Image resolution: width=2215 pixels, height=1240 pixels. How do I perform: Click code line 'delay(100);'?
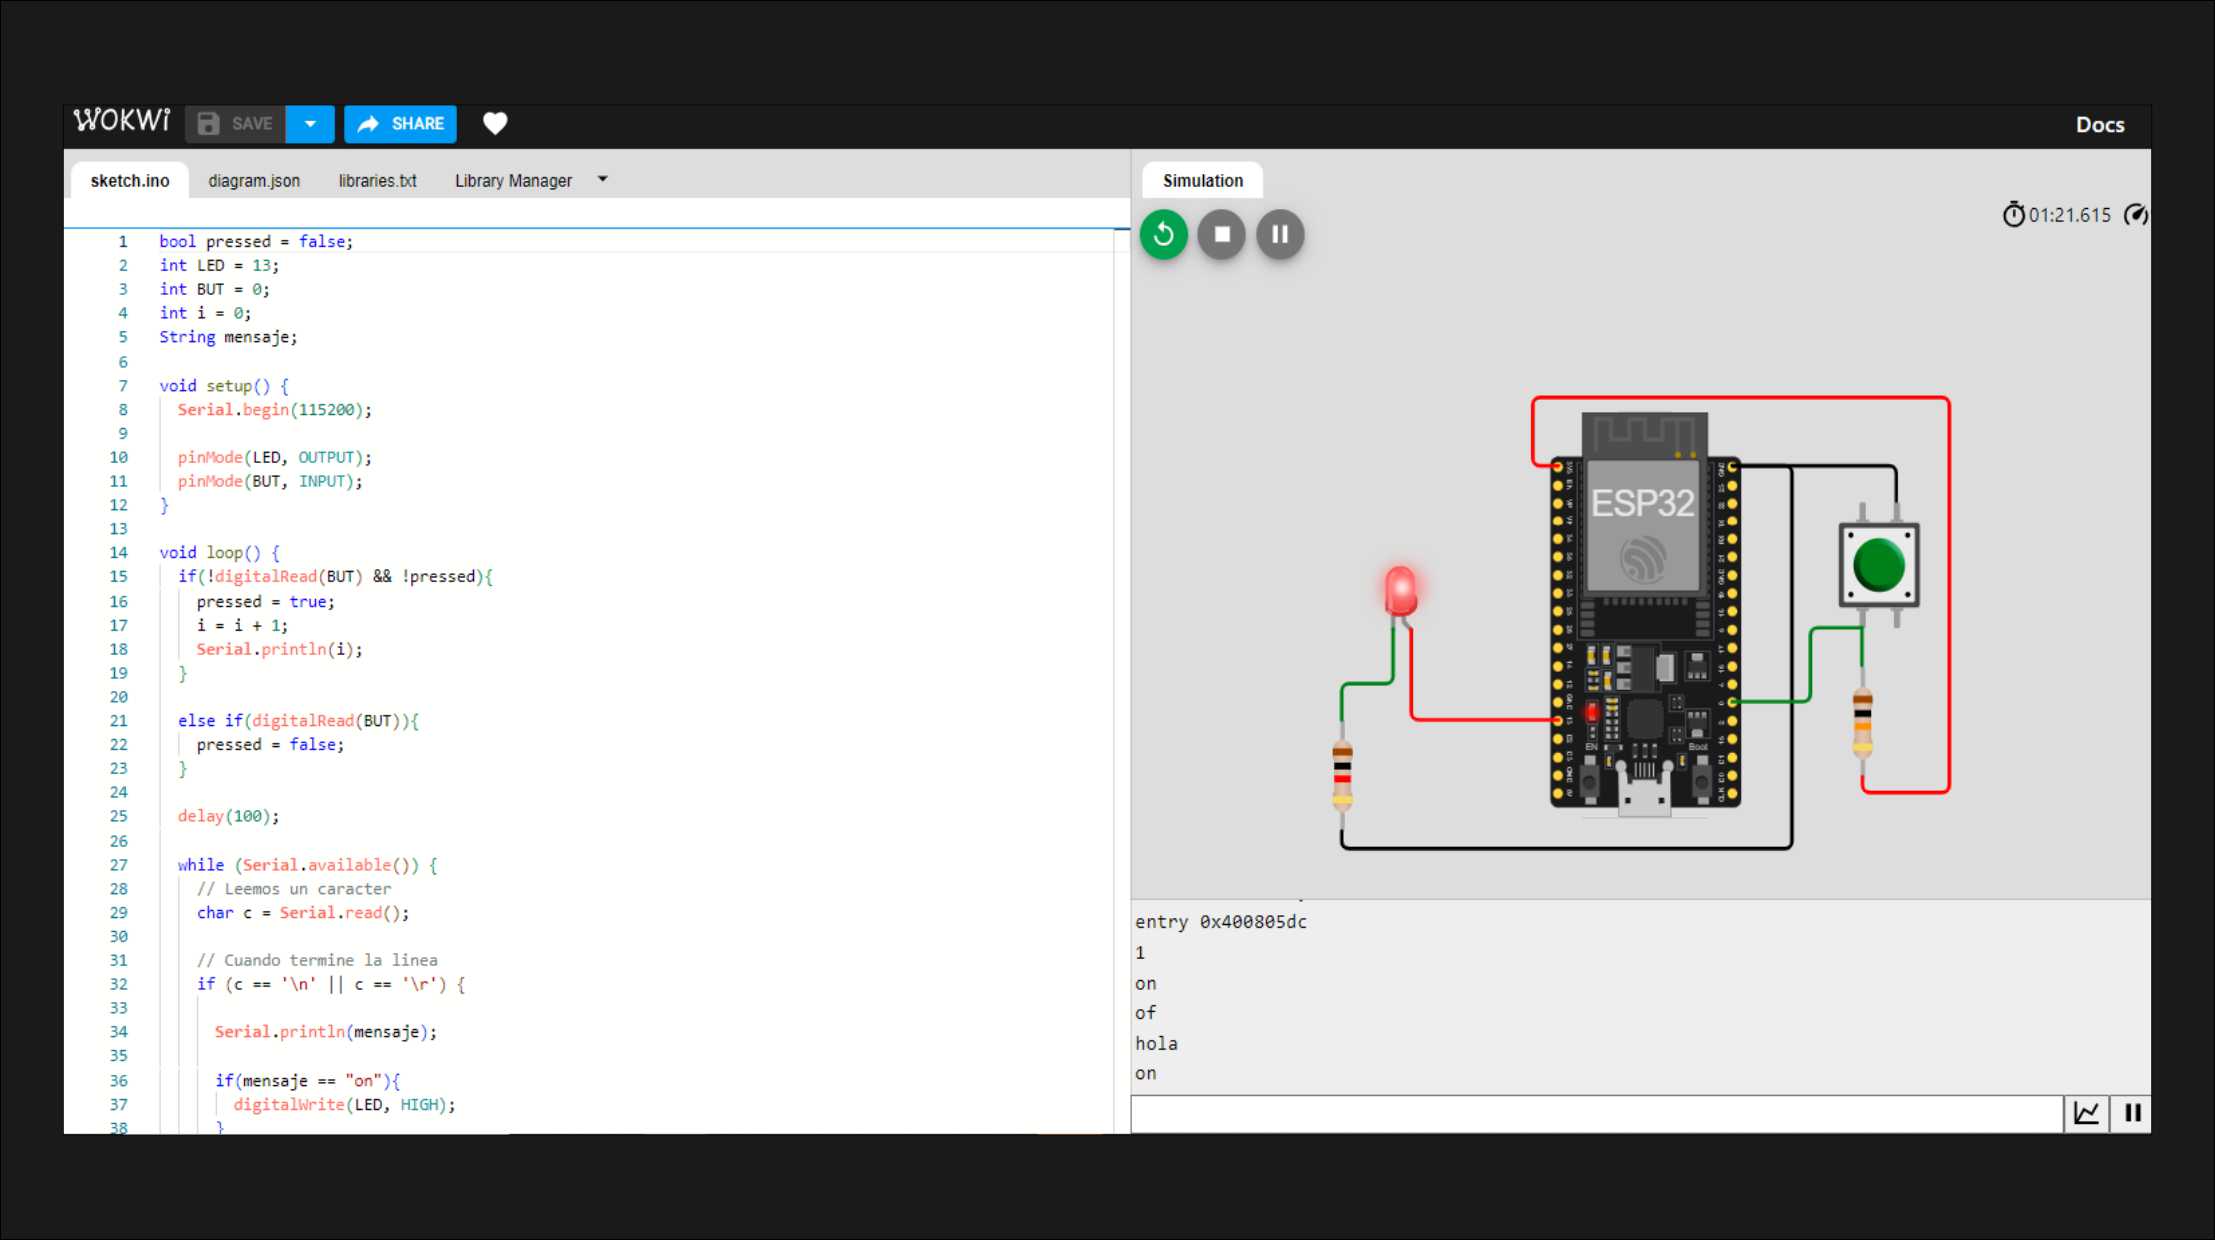[228, 816]
